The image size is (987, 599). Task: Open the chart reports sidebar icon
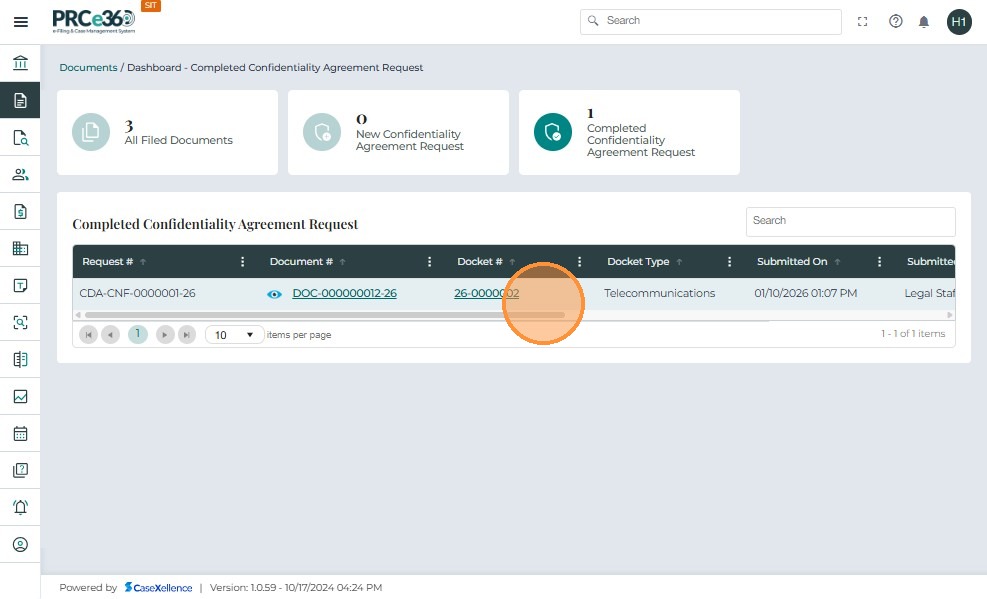click(x=20, y=396)
